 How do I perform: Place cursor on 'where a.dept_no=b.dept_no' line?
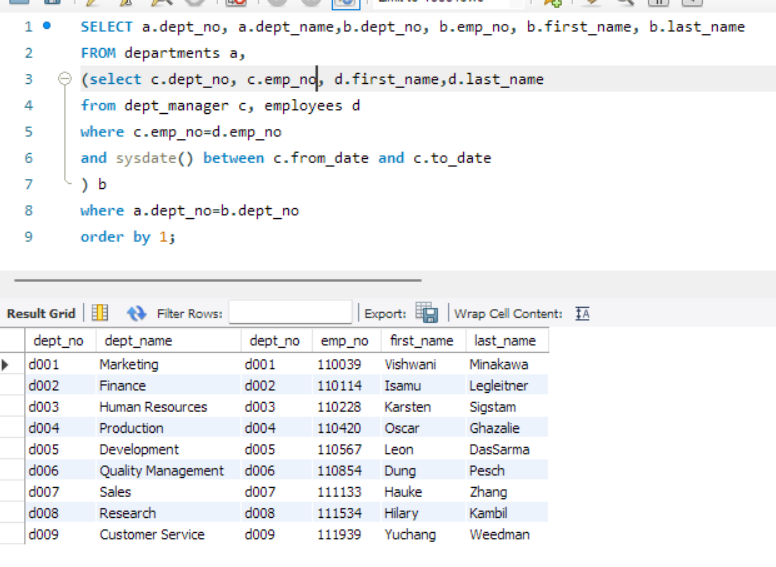190,211
